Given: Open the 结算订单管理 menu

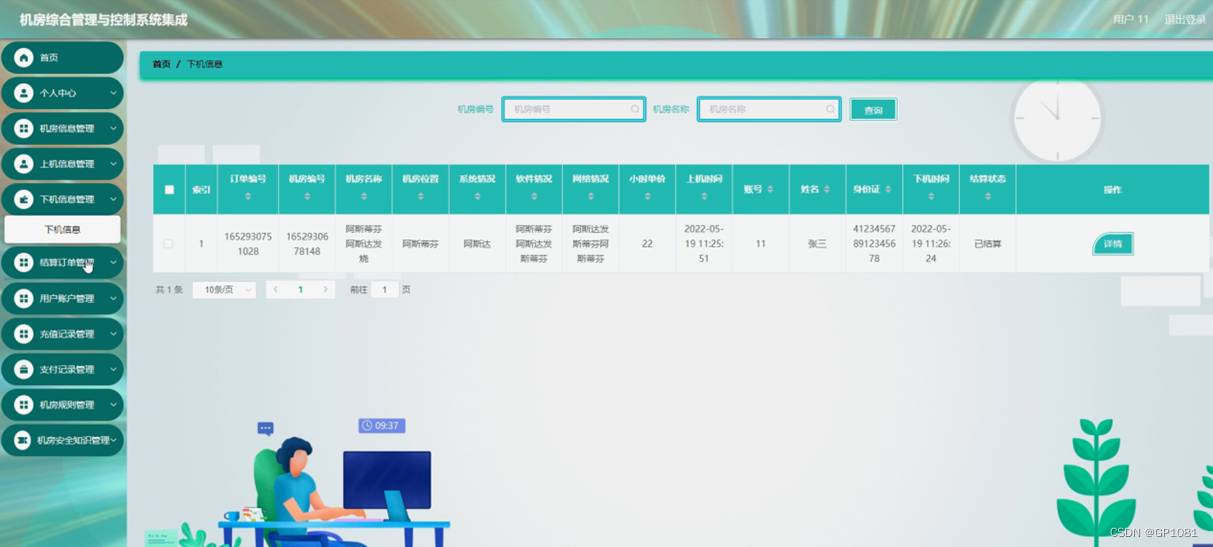Looking at the screenshot, I should coord(62,263).
